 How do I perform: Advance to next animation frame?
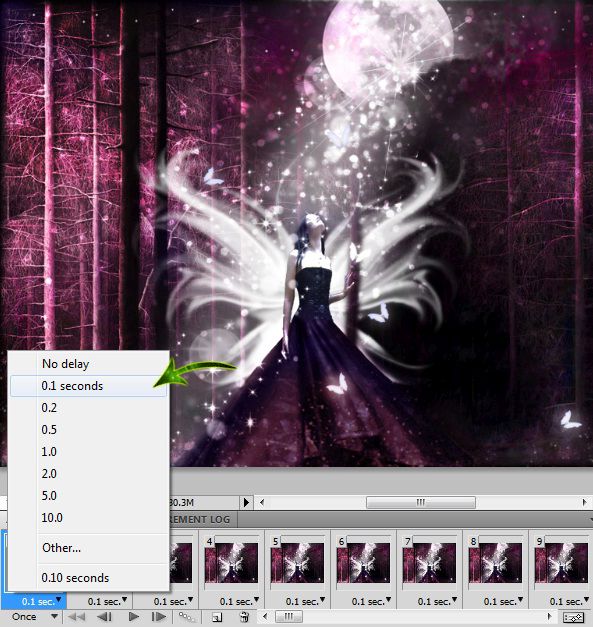pyautogui.click(x=159, y=617)
